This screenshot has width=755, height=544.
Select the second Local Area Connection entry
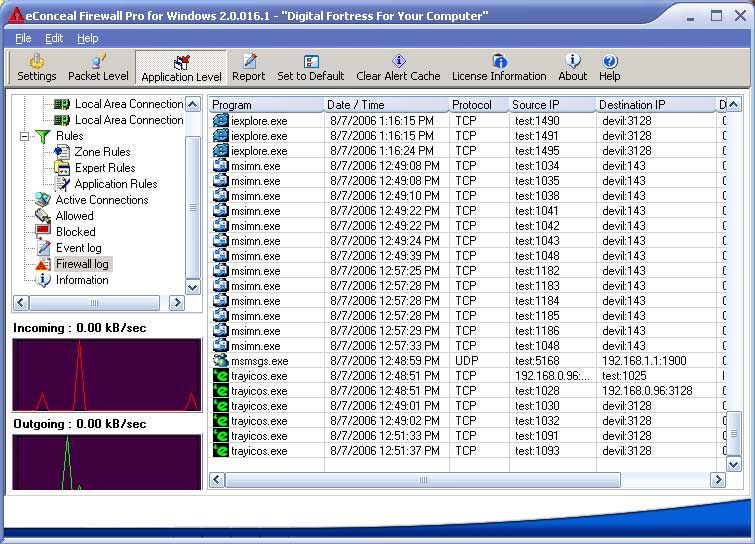129,119
